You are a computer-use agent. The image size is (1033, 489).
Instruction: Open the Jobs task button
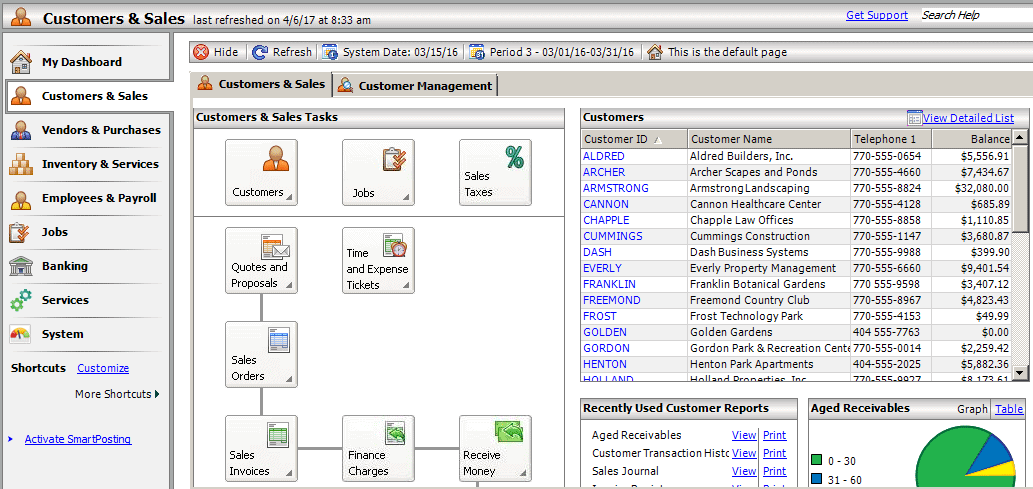coord(378,172)
